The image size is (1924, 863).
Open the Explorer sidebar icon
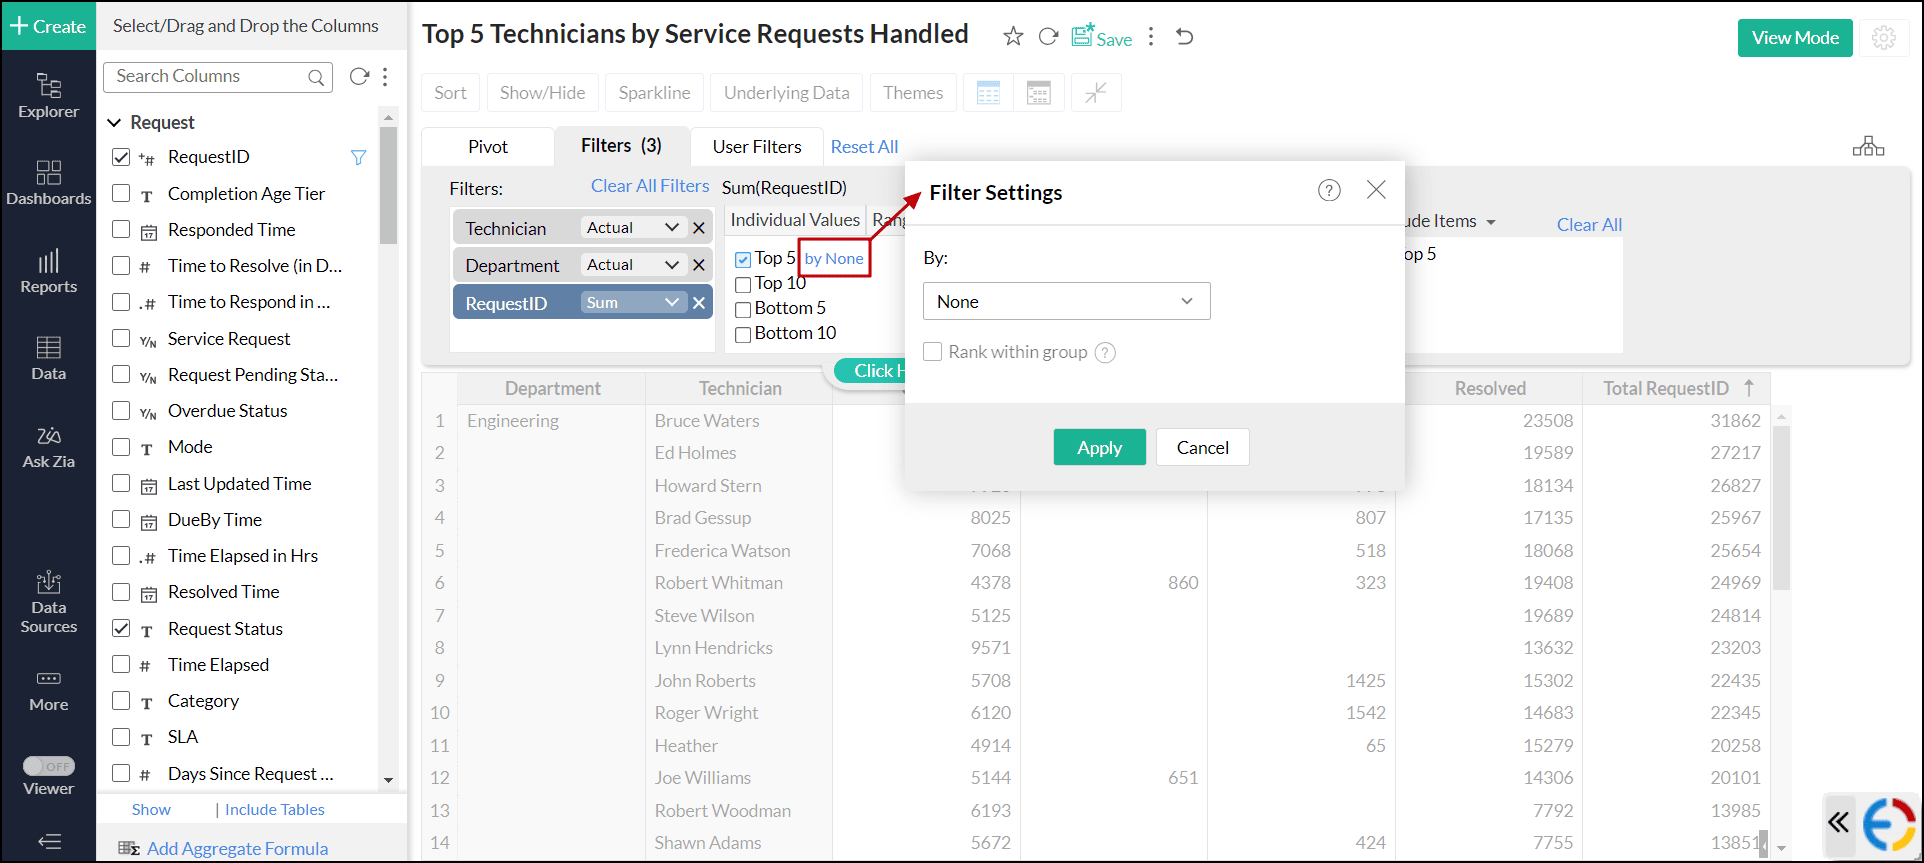(48, 96)
